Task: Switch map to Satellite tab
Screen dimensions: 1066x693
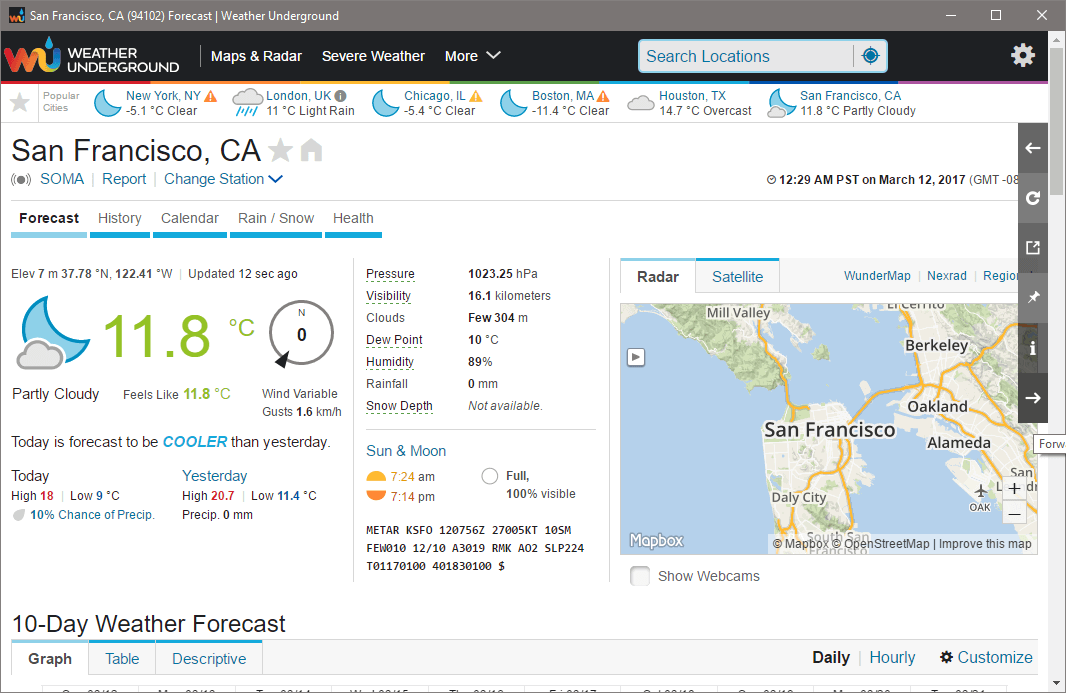Action: point(737,277)
